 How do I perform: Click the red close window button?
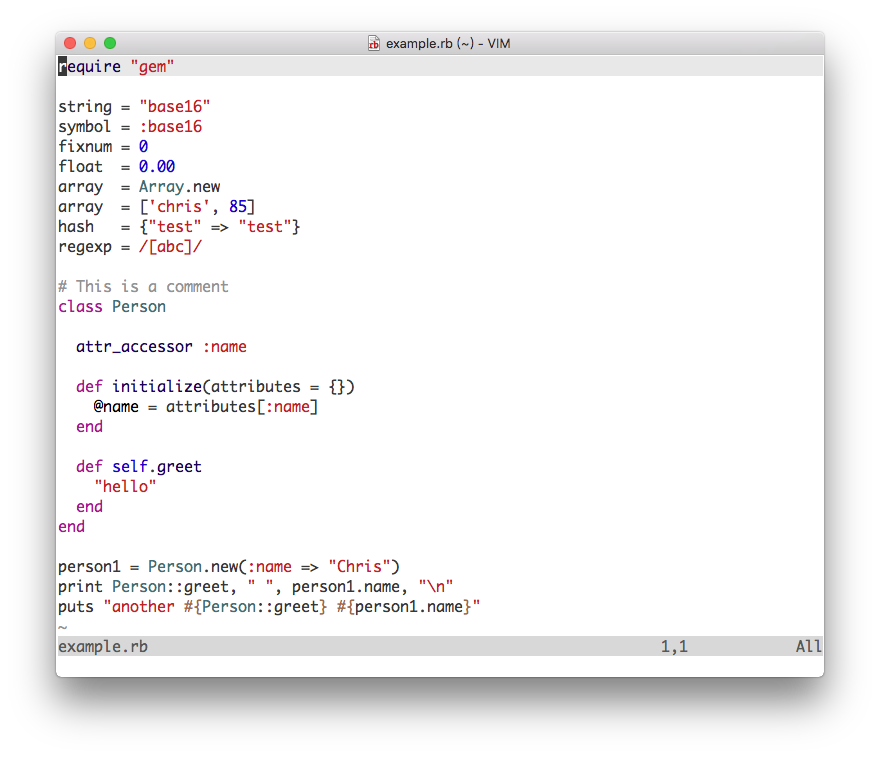coord(70,43)
